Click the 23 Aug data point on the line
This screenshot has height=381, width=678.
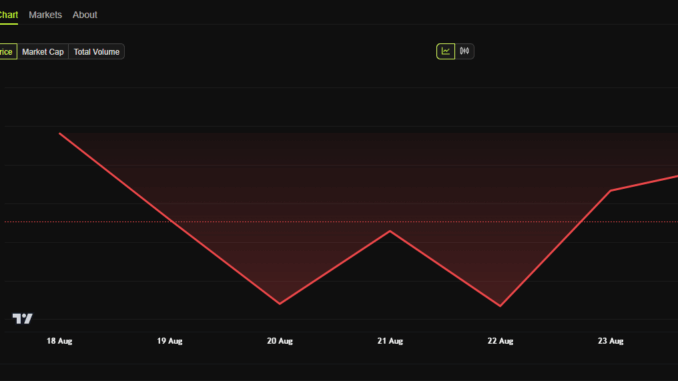coord(611,190)
